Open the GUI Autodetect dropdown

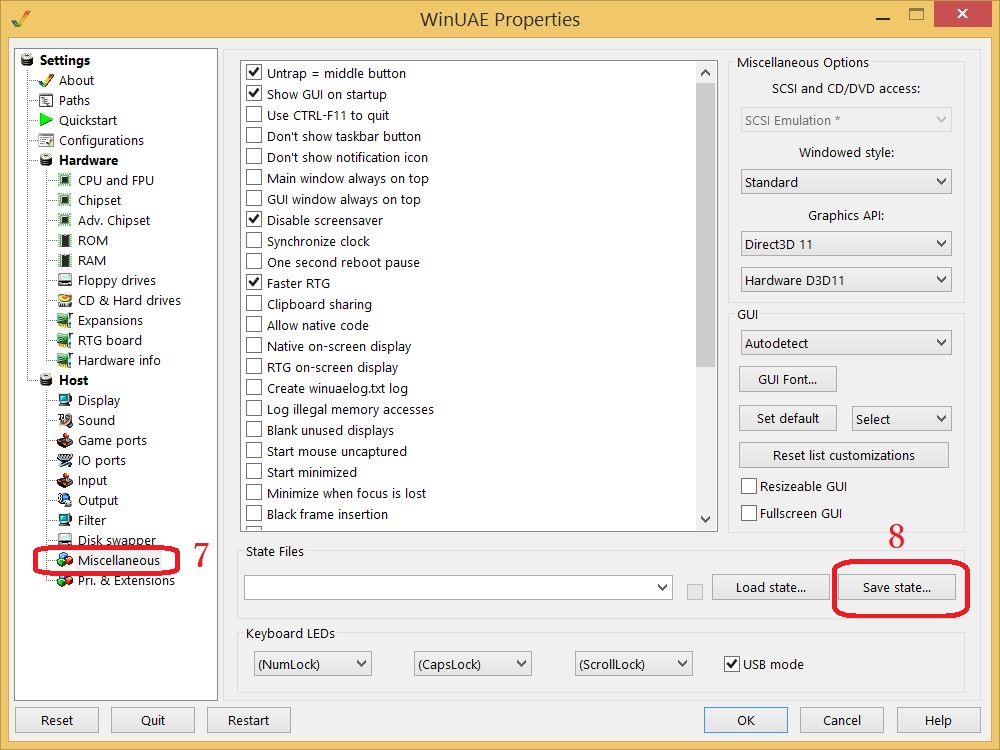point(846,343)
